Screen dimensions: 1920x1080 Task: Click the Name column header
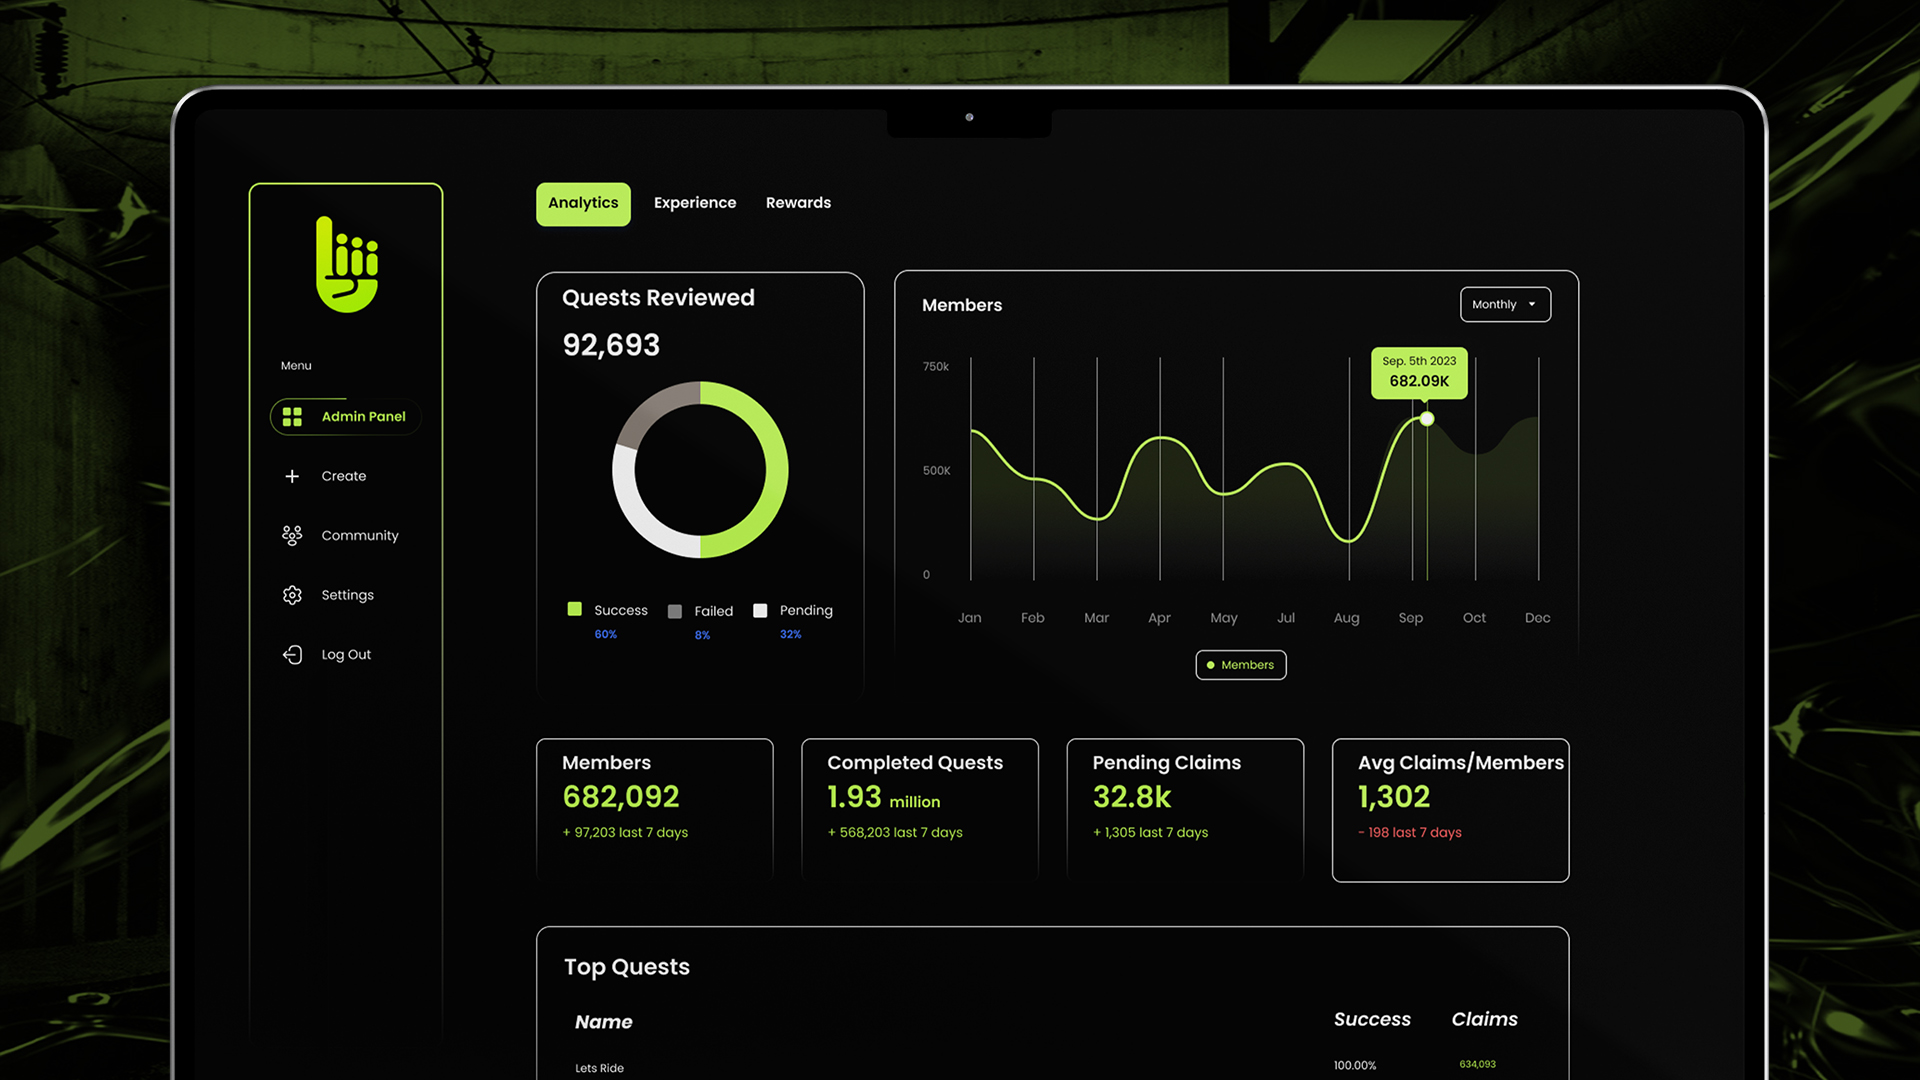604,1022
